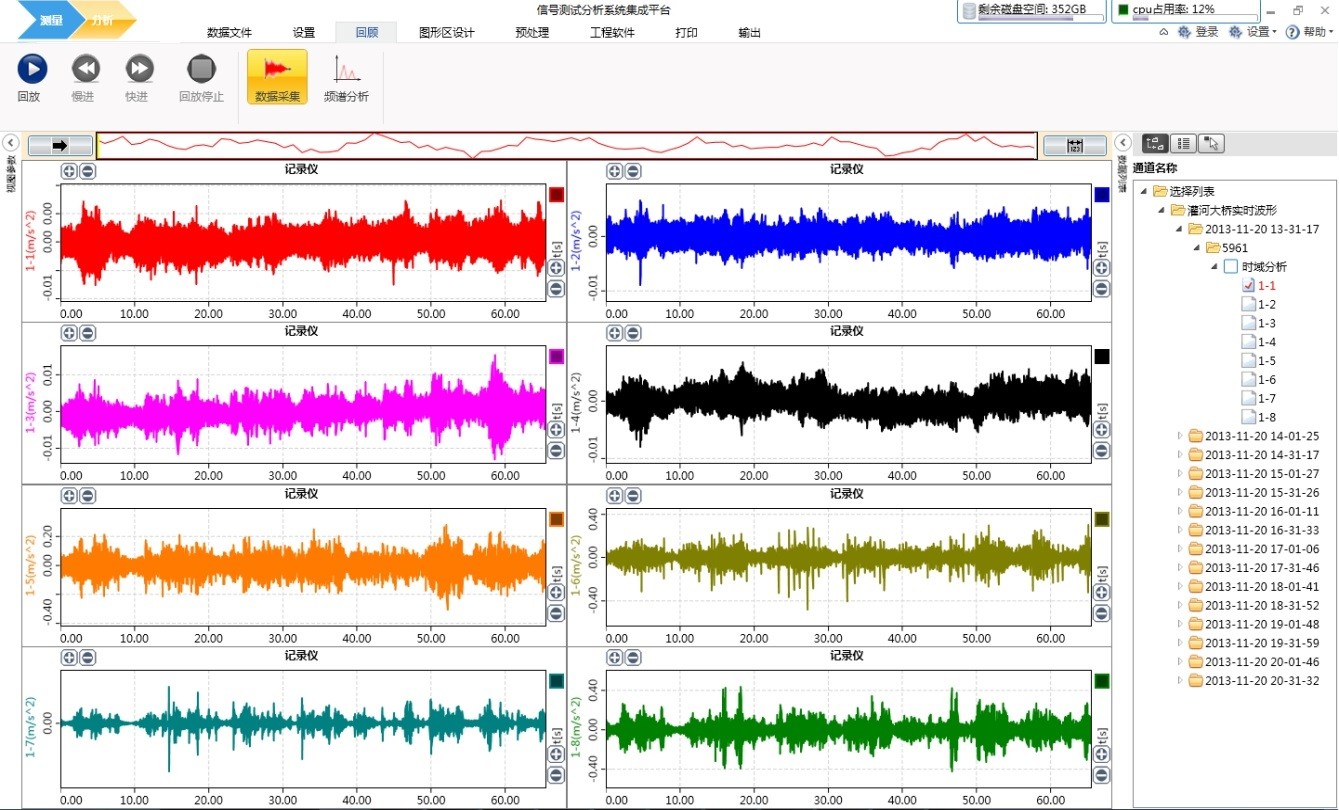Toggle the 时域分析 checkbox
Viewport: 1339px width, 810px height.
[x=1230, y=267]
